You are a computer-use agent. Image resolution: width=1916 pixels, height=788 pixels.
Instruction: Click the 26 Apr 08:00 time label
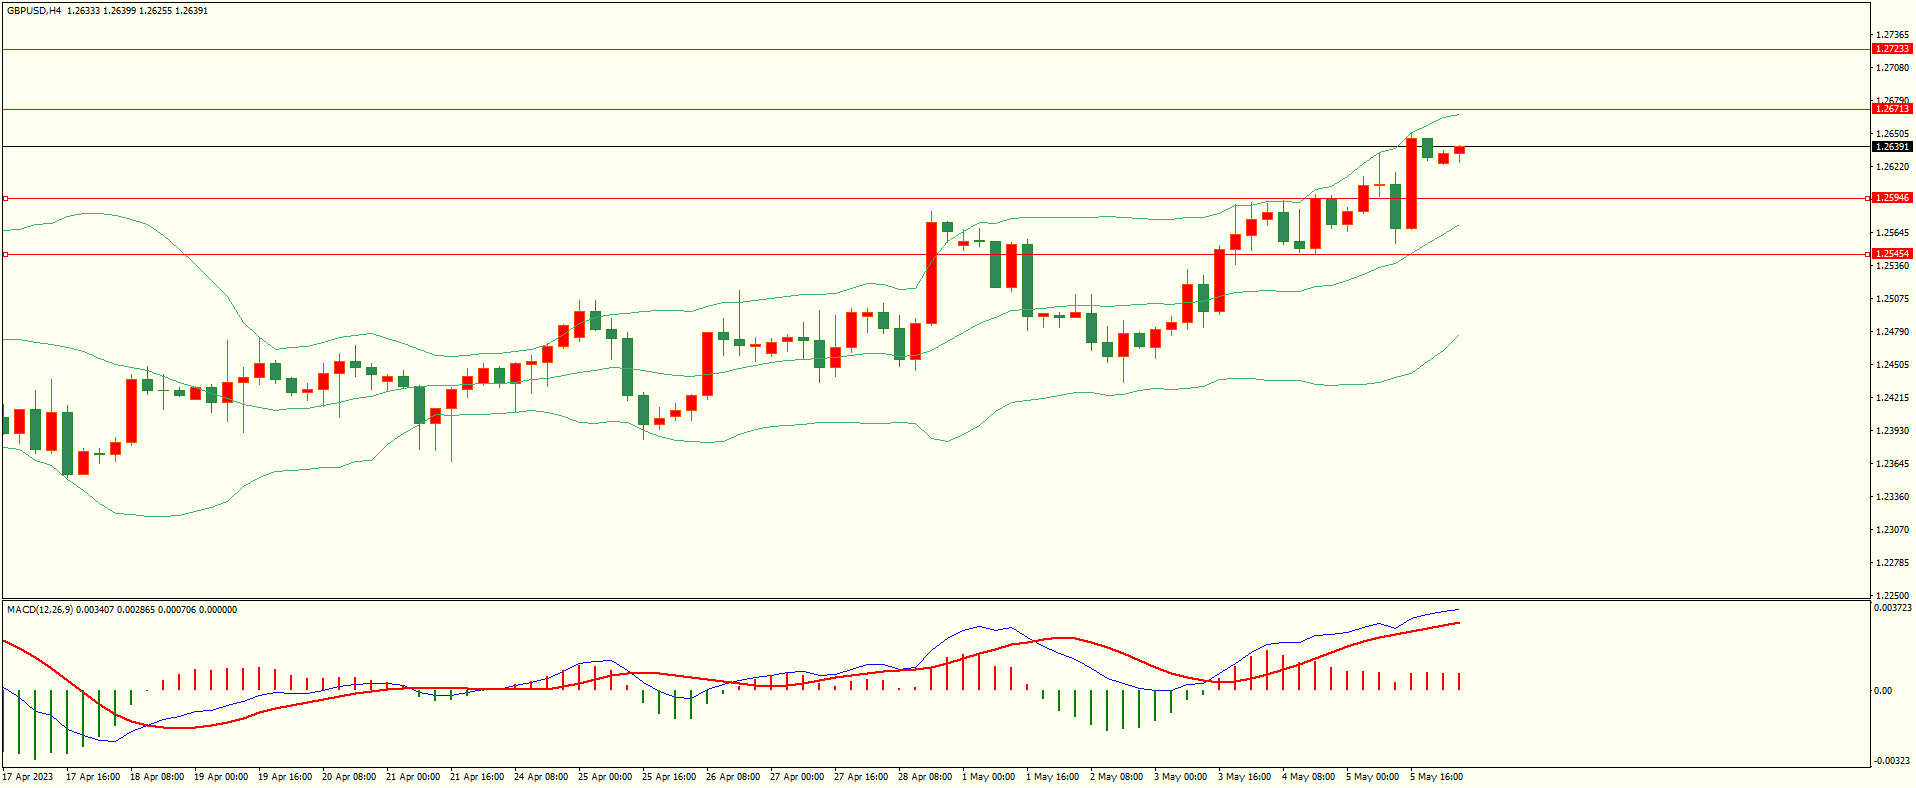pos(733,777)
